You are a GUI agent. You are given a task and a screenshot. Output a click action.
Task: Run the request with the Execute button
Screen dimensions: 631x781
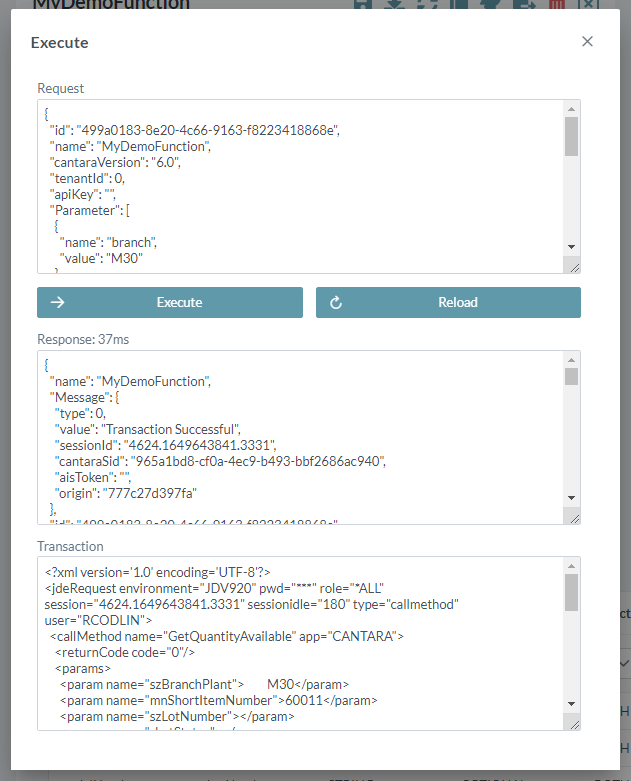[x=169, y=302]
